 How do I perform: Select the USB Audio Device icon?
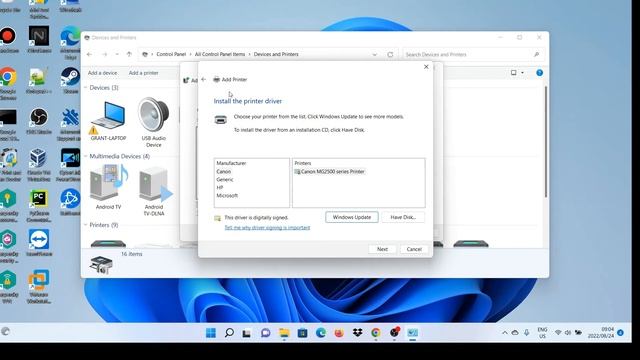153,122
